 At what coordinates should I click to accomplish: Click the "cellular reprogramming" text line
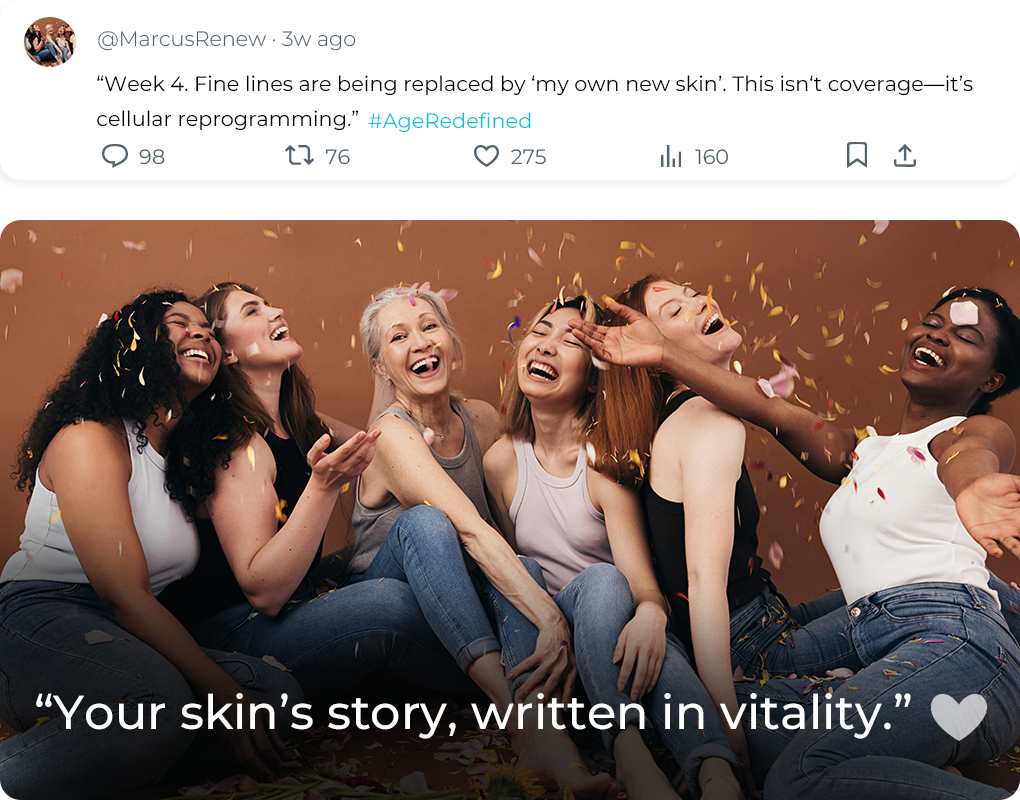(x=227, y=120)
